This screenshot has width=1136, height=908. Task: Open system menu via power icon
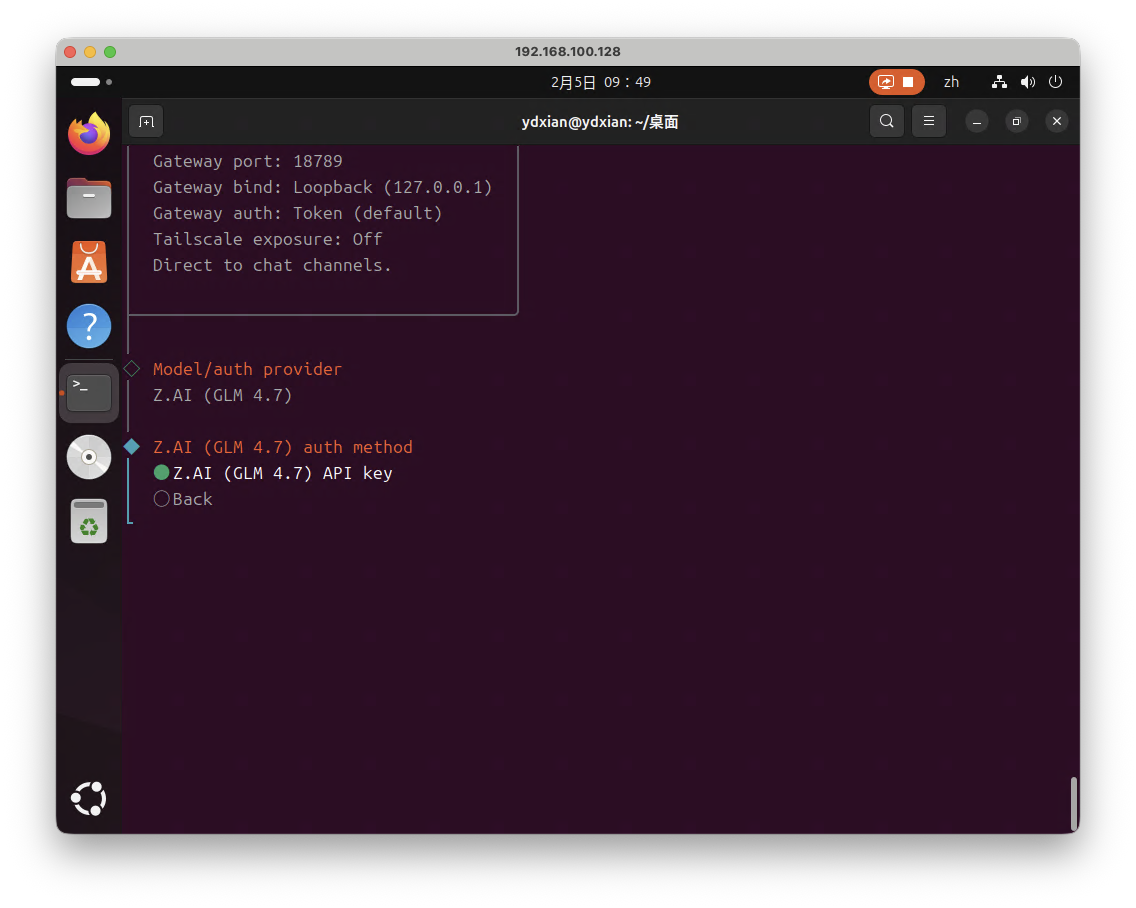(1055, 82)
